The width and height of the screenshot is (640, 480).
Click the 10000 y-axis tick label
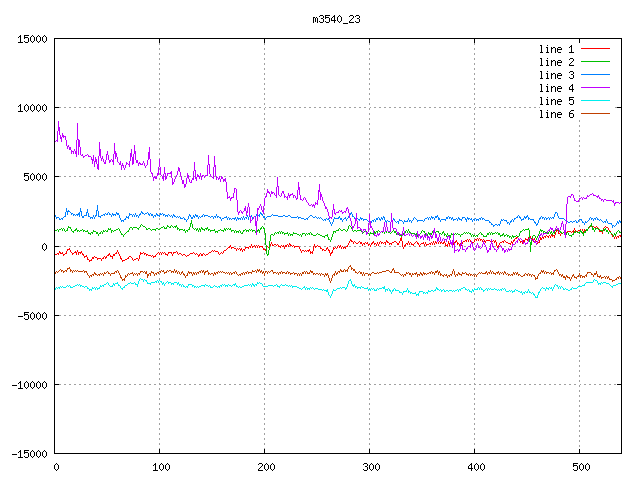tap(32, 108)
